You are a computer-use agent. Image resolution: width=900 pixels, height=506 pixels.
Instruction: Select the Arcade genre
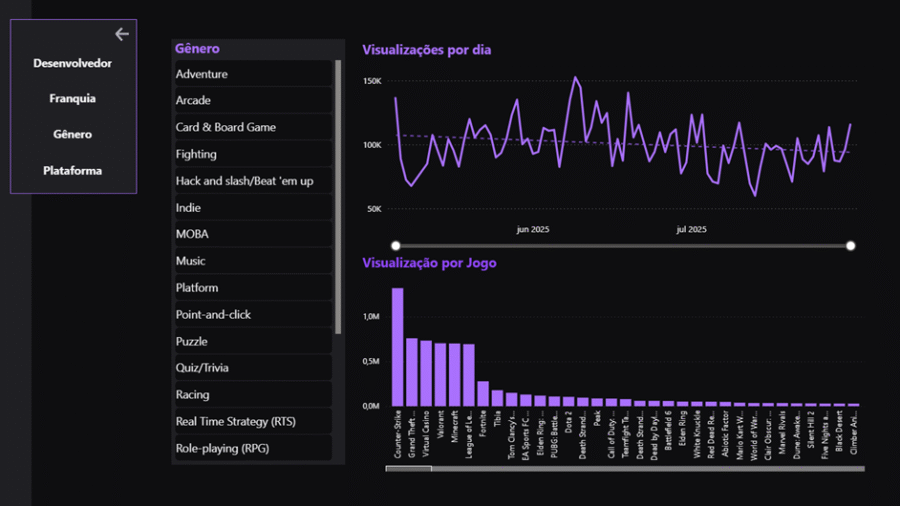(252, 101)
